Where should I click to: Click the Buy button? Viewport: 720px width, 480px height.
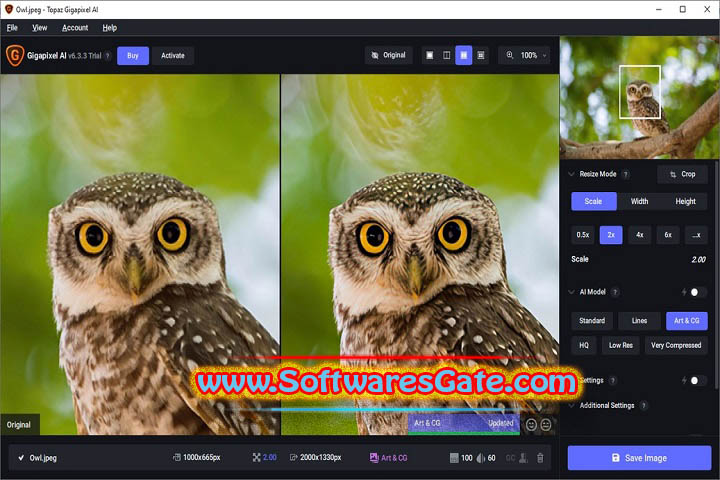pos(133,56)
